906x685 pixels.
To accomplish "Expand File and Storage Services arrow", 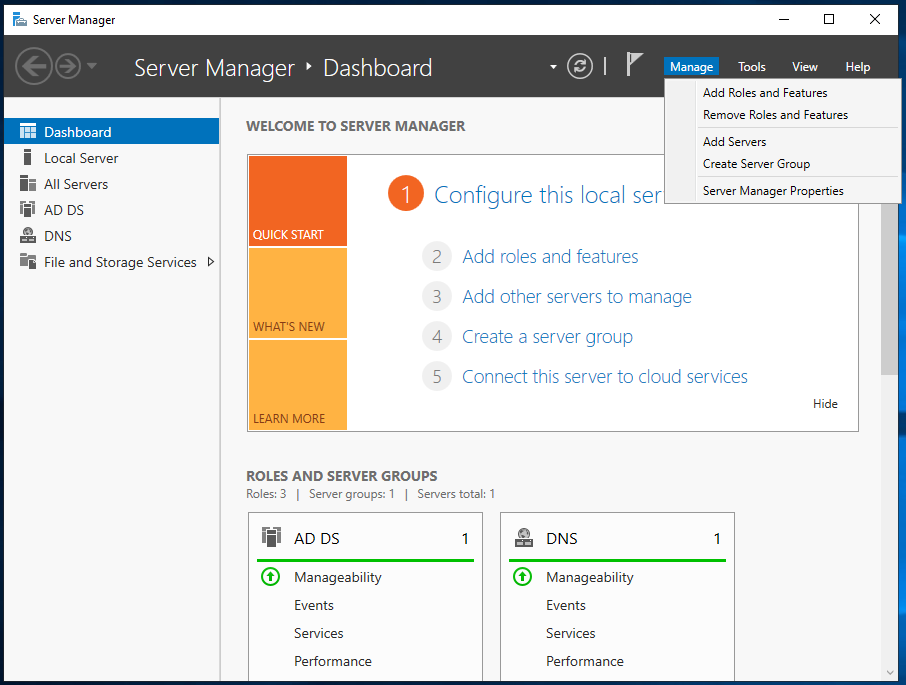I will pos(211,262).
